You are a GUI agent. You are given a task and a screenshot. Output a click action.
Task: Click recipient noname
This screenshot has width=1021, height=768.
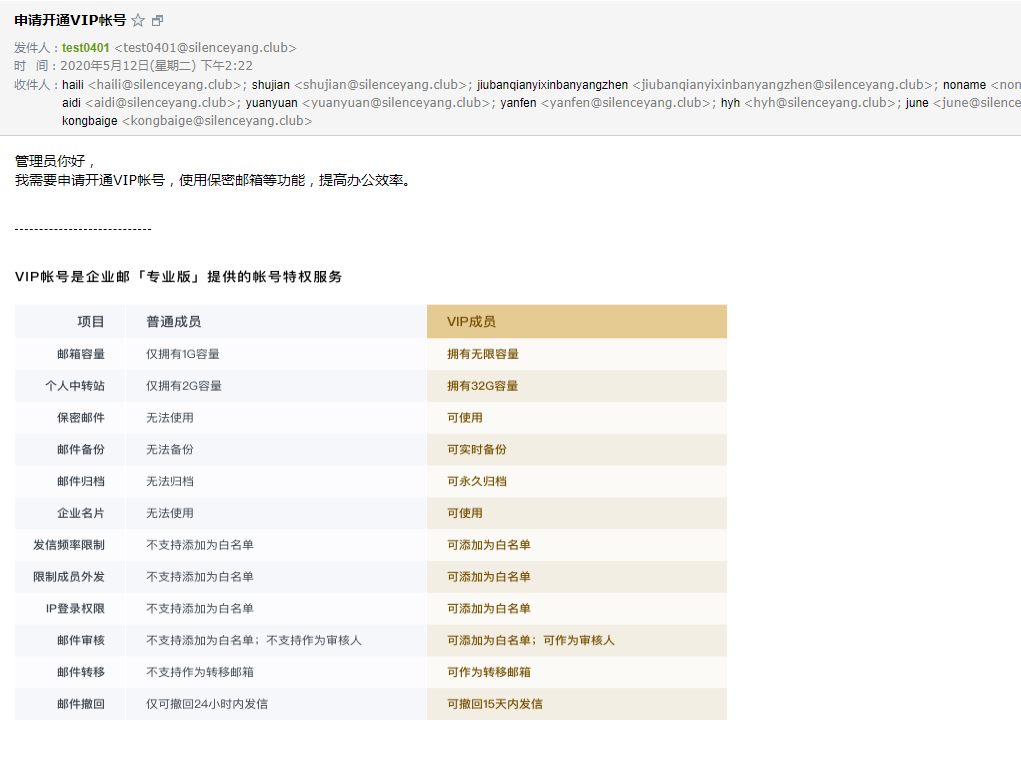pyautogui.click(x=964, y=85)
